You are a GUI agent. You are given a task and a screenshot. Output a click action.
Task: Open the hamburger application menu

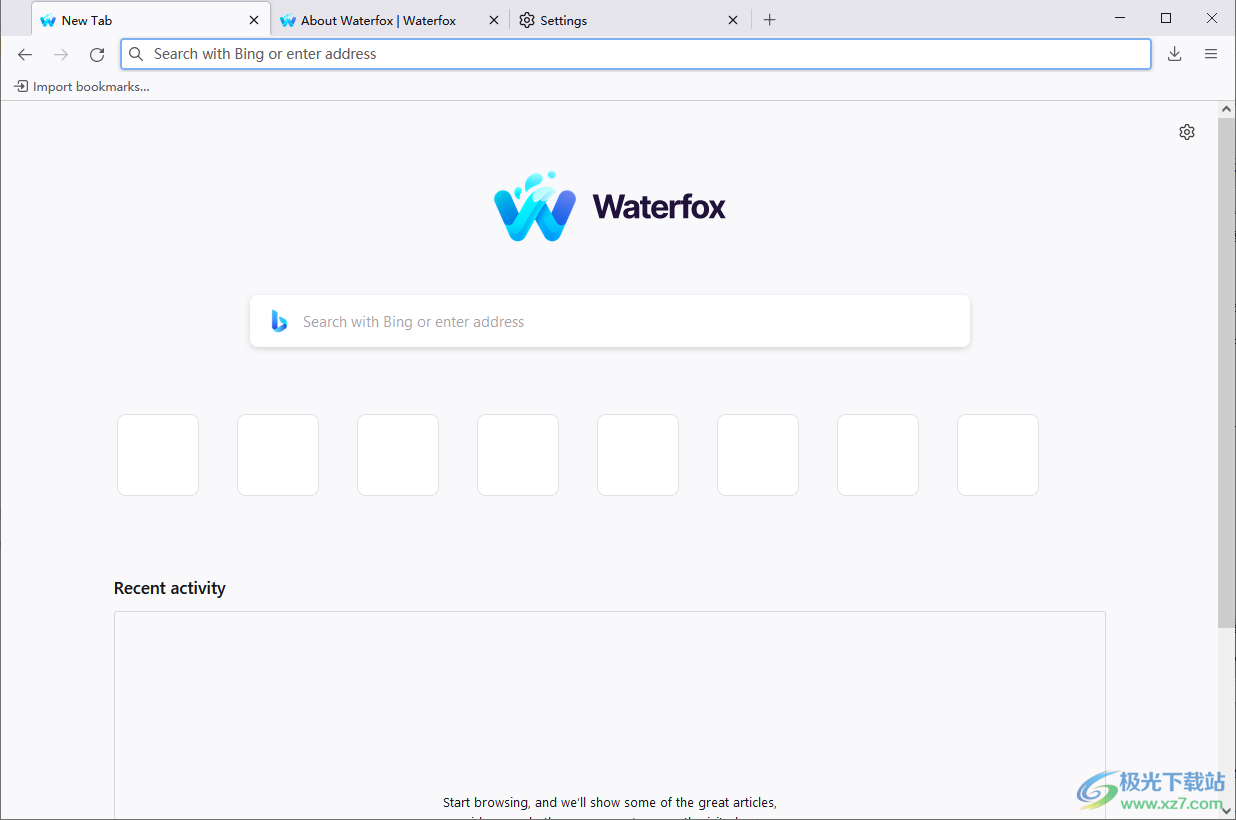pos(1211,54)
